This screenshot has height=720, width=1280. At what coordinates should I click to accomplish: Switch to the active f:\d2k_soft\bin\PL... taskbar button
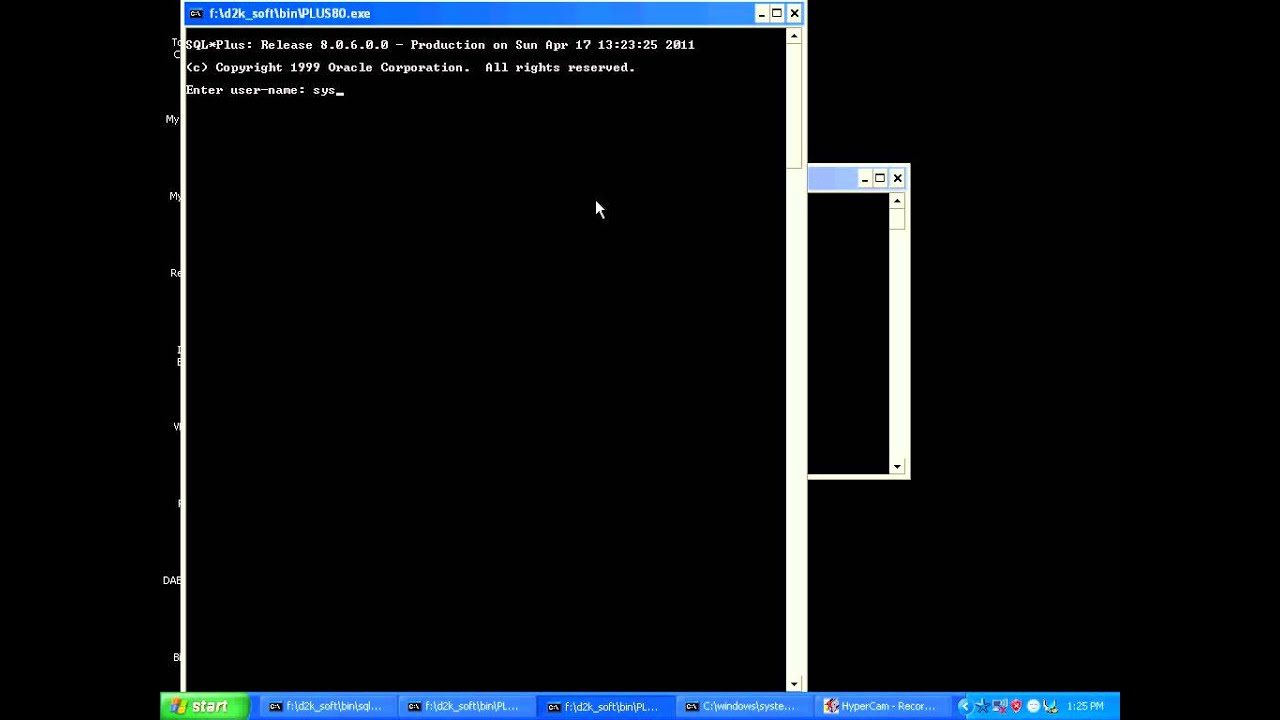point(605,706)
